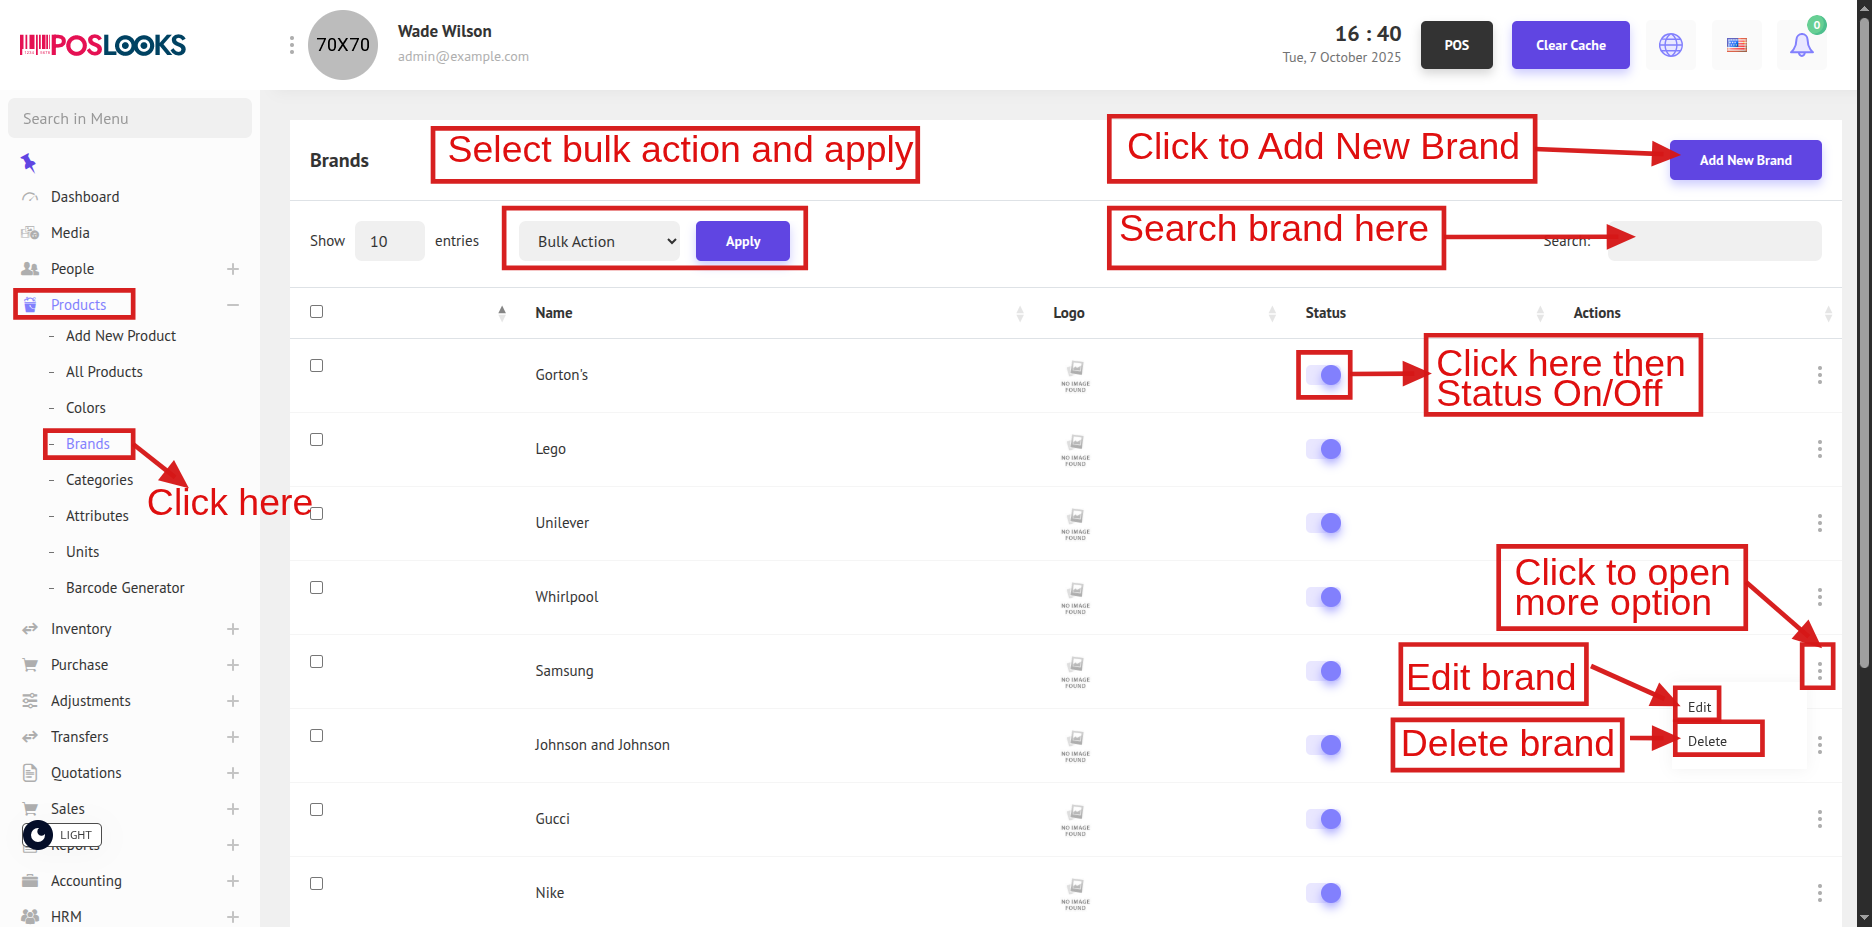Click the Search in Menu field
Viewport: 1872px width, 927px height.
130,118
